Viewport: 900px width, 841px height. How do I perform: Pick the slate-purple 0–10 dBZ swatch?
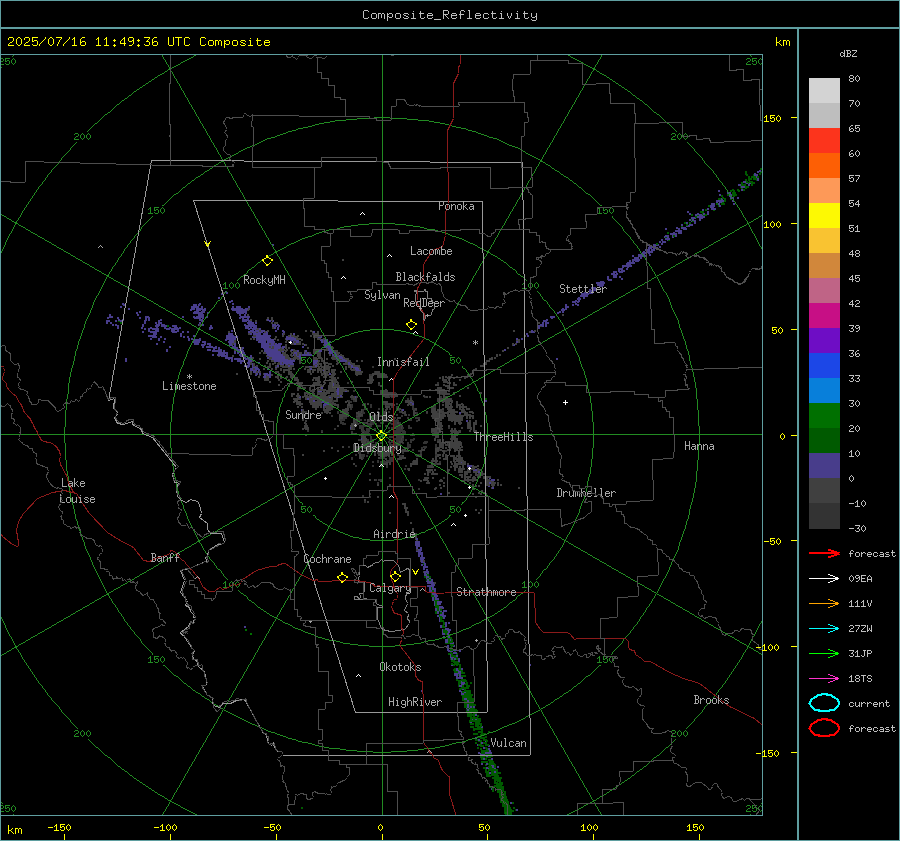point(824,466)
